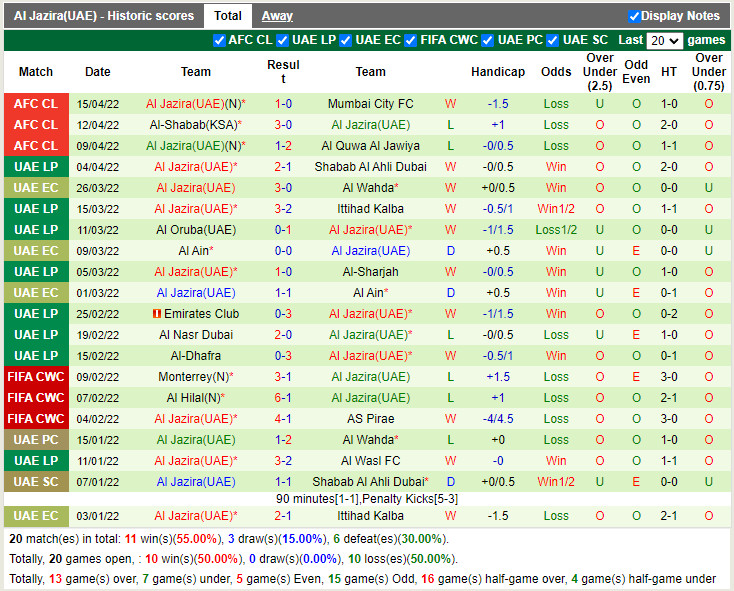Click red card icon beside Emirates Club
This screenshot has width=734, height=591.
point(157,314)
